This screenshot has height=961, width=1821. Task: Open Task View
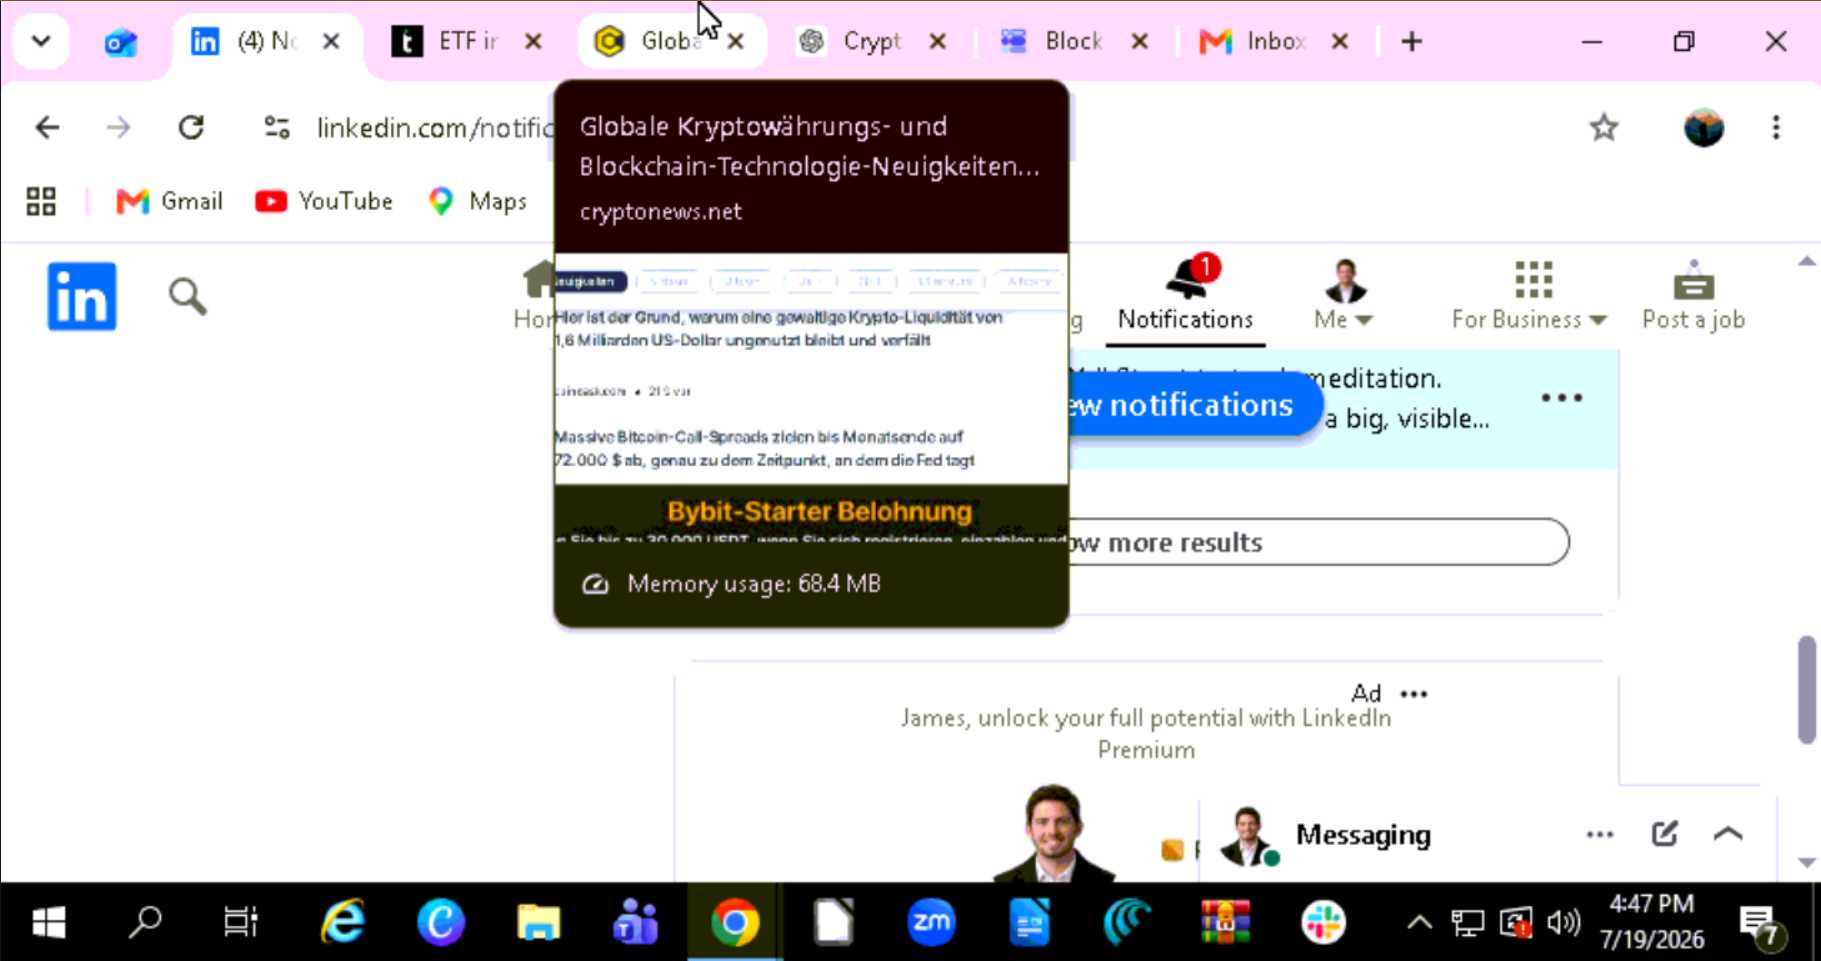(241, 922)
